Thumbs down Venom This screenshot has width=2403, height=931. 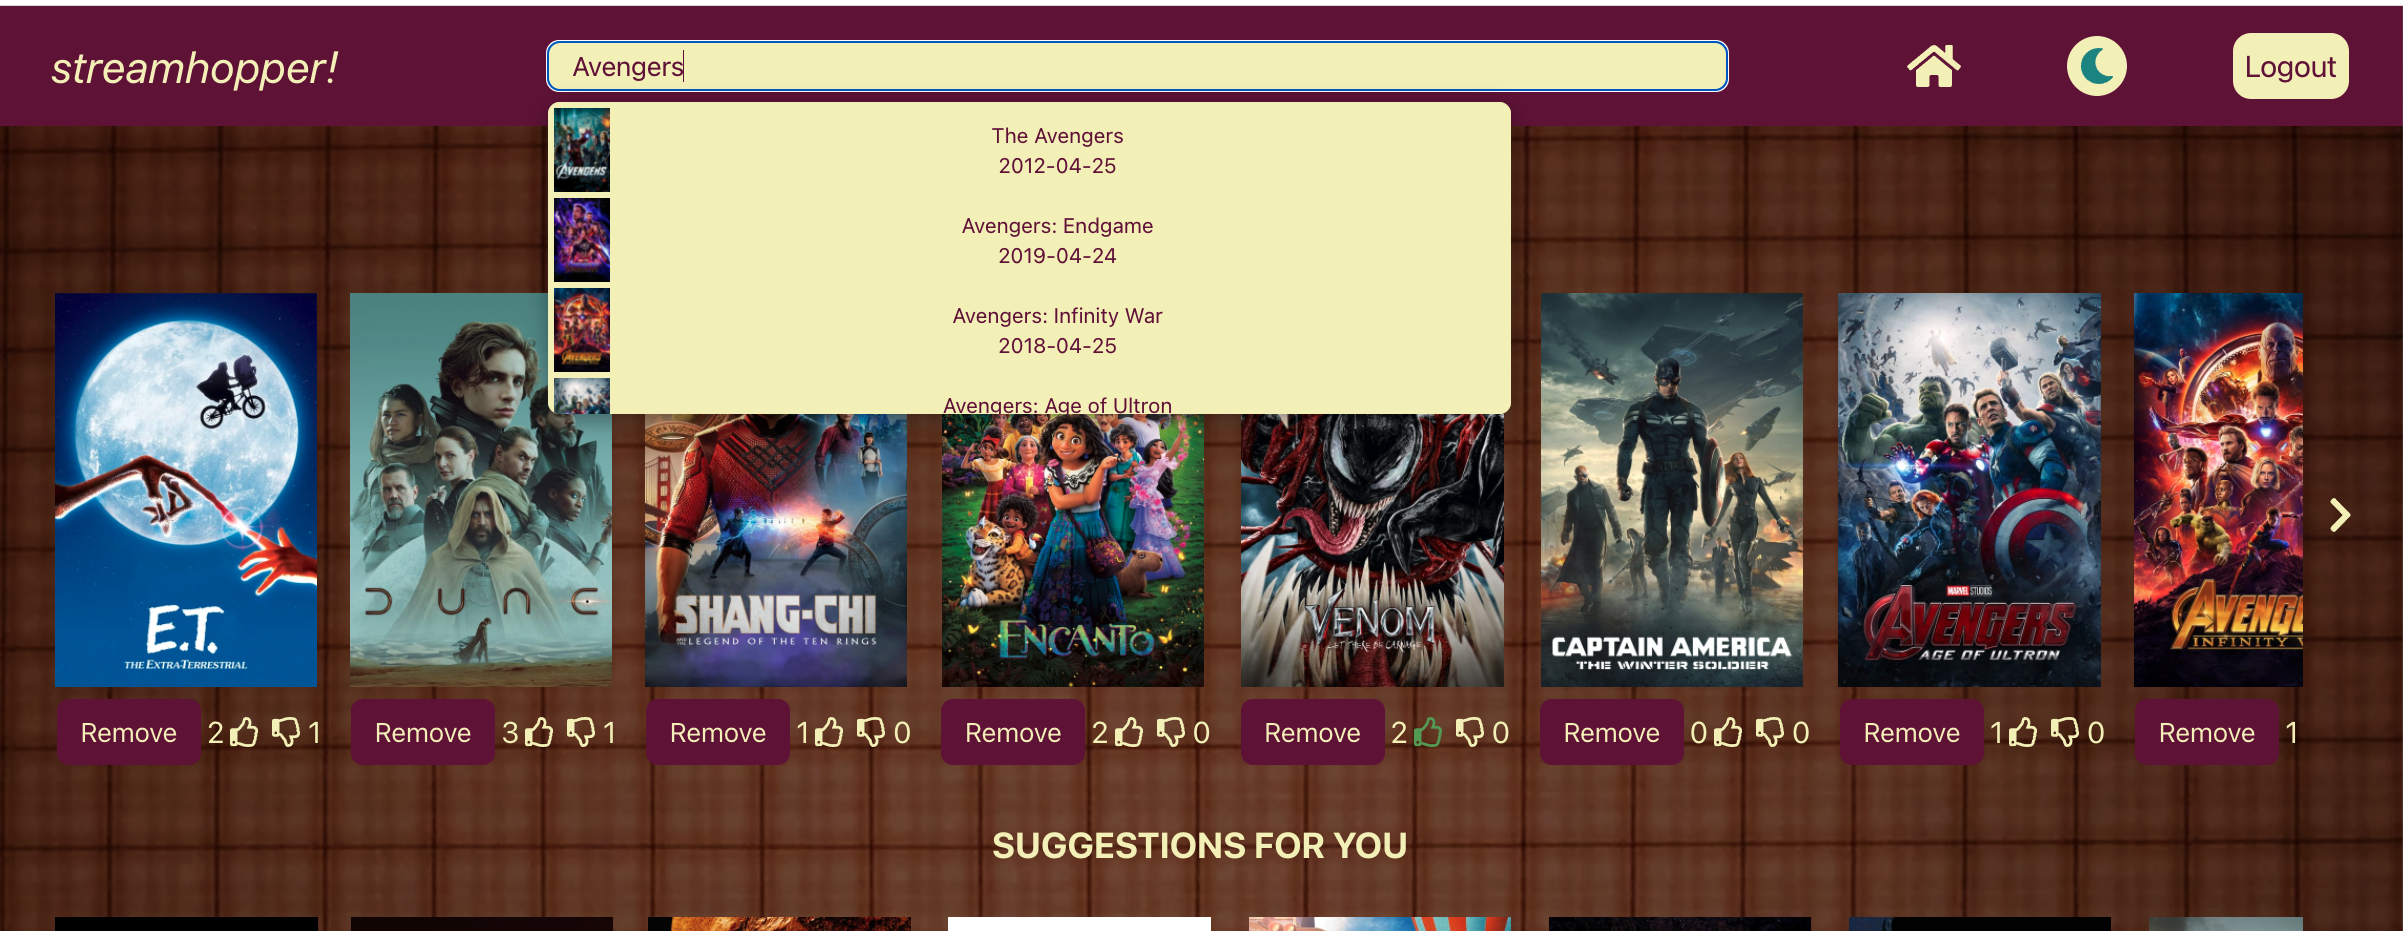[1470, 733]
